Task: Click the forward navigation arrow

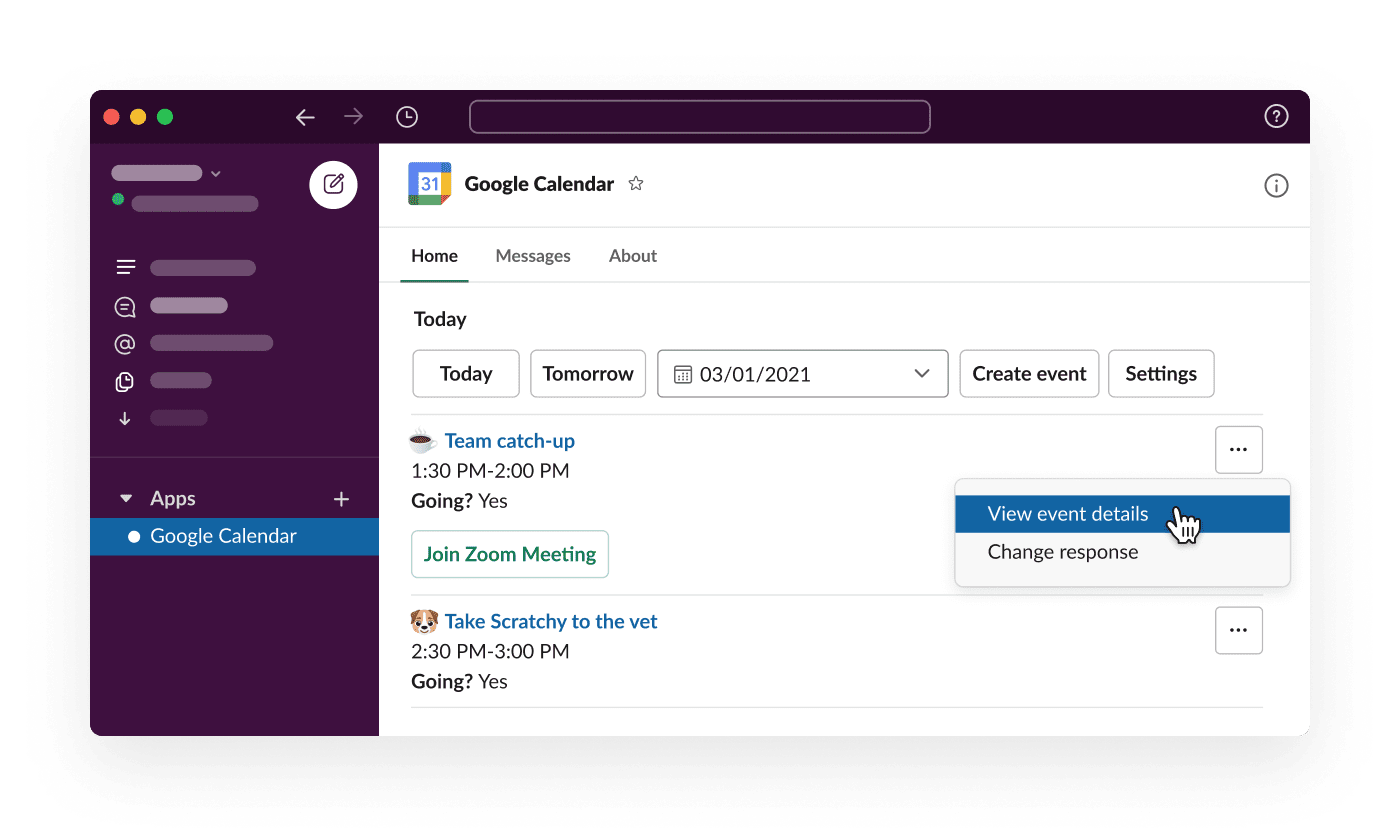Action: (353, 117)
